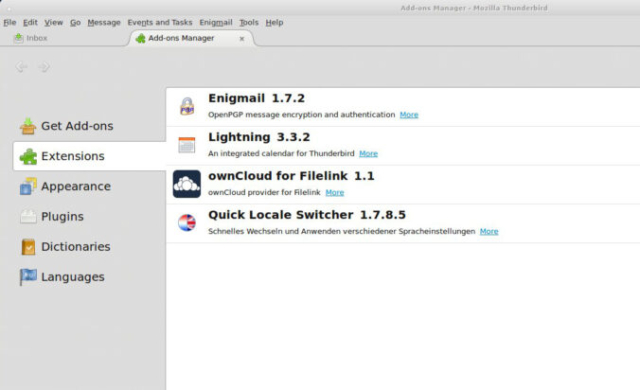Open the Enigmail menu
This screenshot has width=640, height=390.
(216, 22)
